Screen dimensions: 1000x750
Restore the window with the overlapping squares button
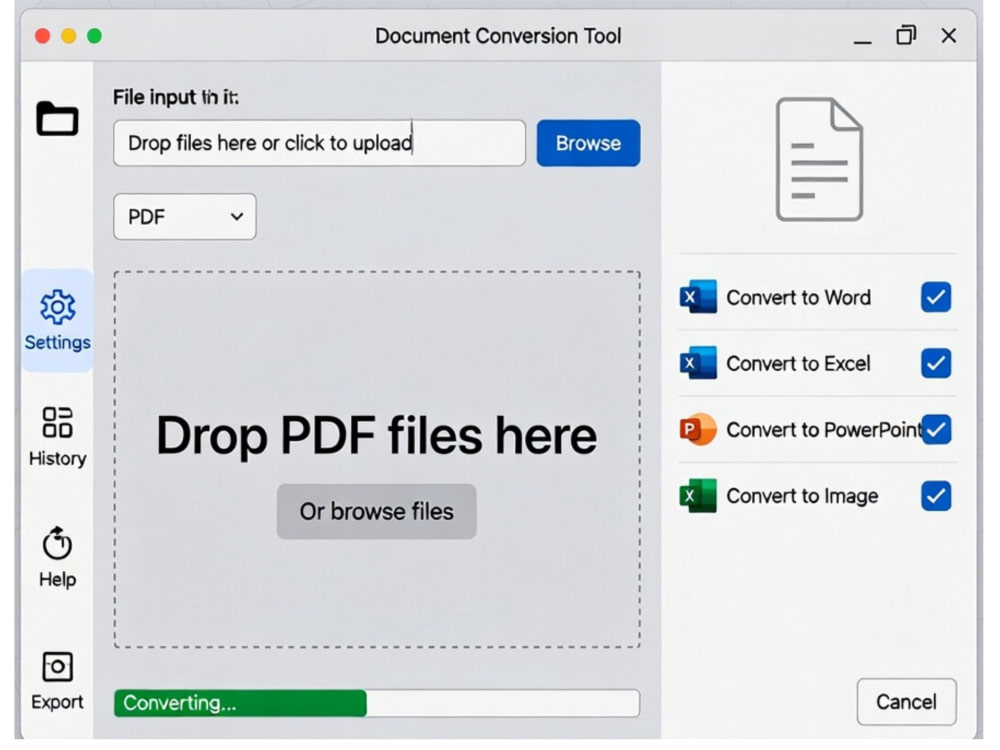[906, 35]
